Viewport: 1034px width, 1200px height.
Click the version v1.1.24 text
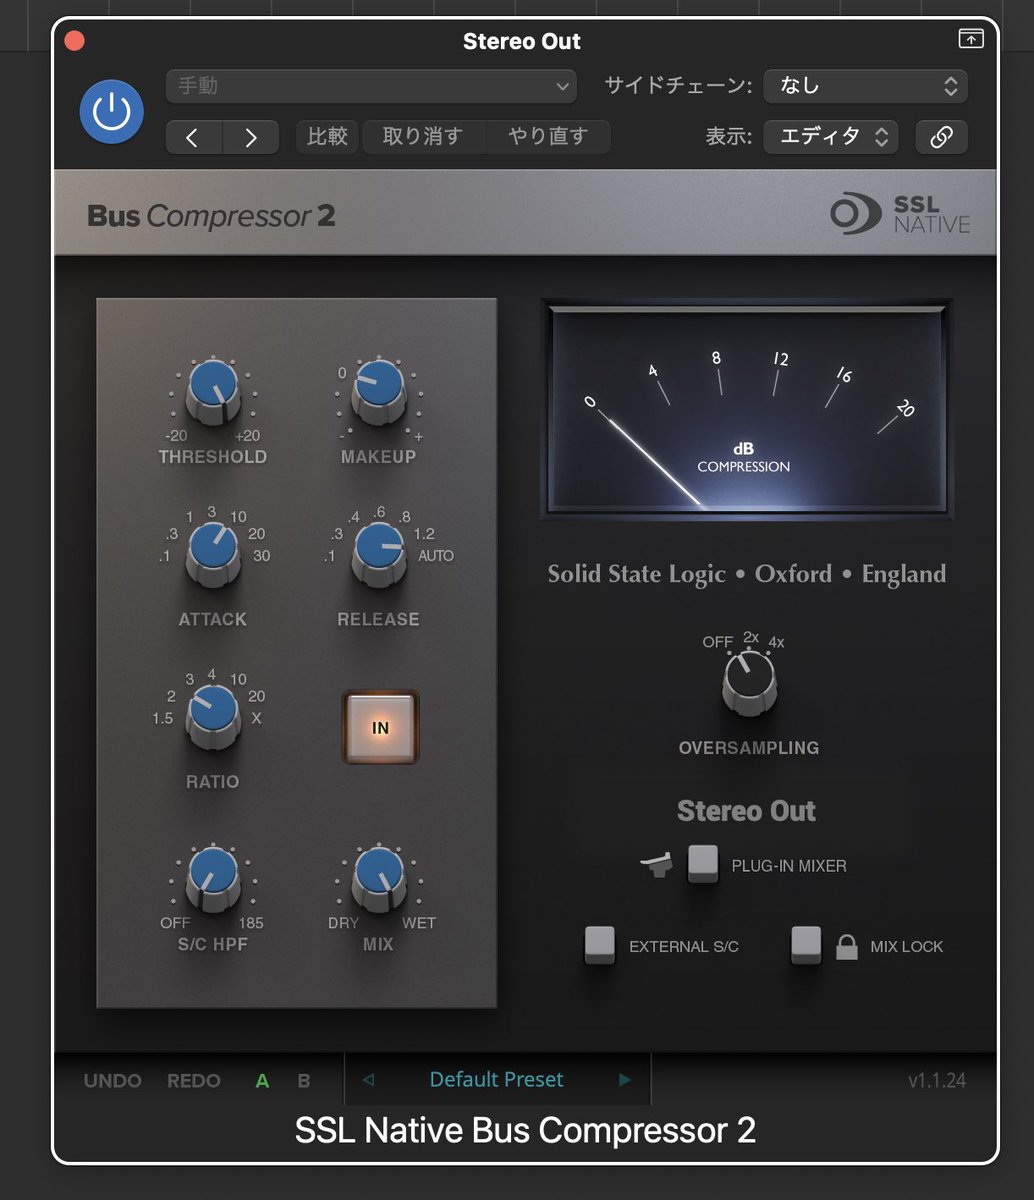937,1081
